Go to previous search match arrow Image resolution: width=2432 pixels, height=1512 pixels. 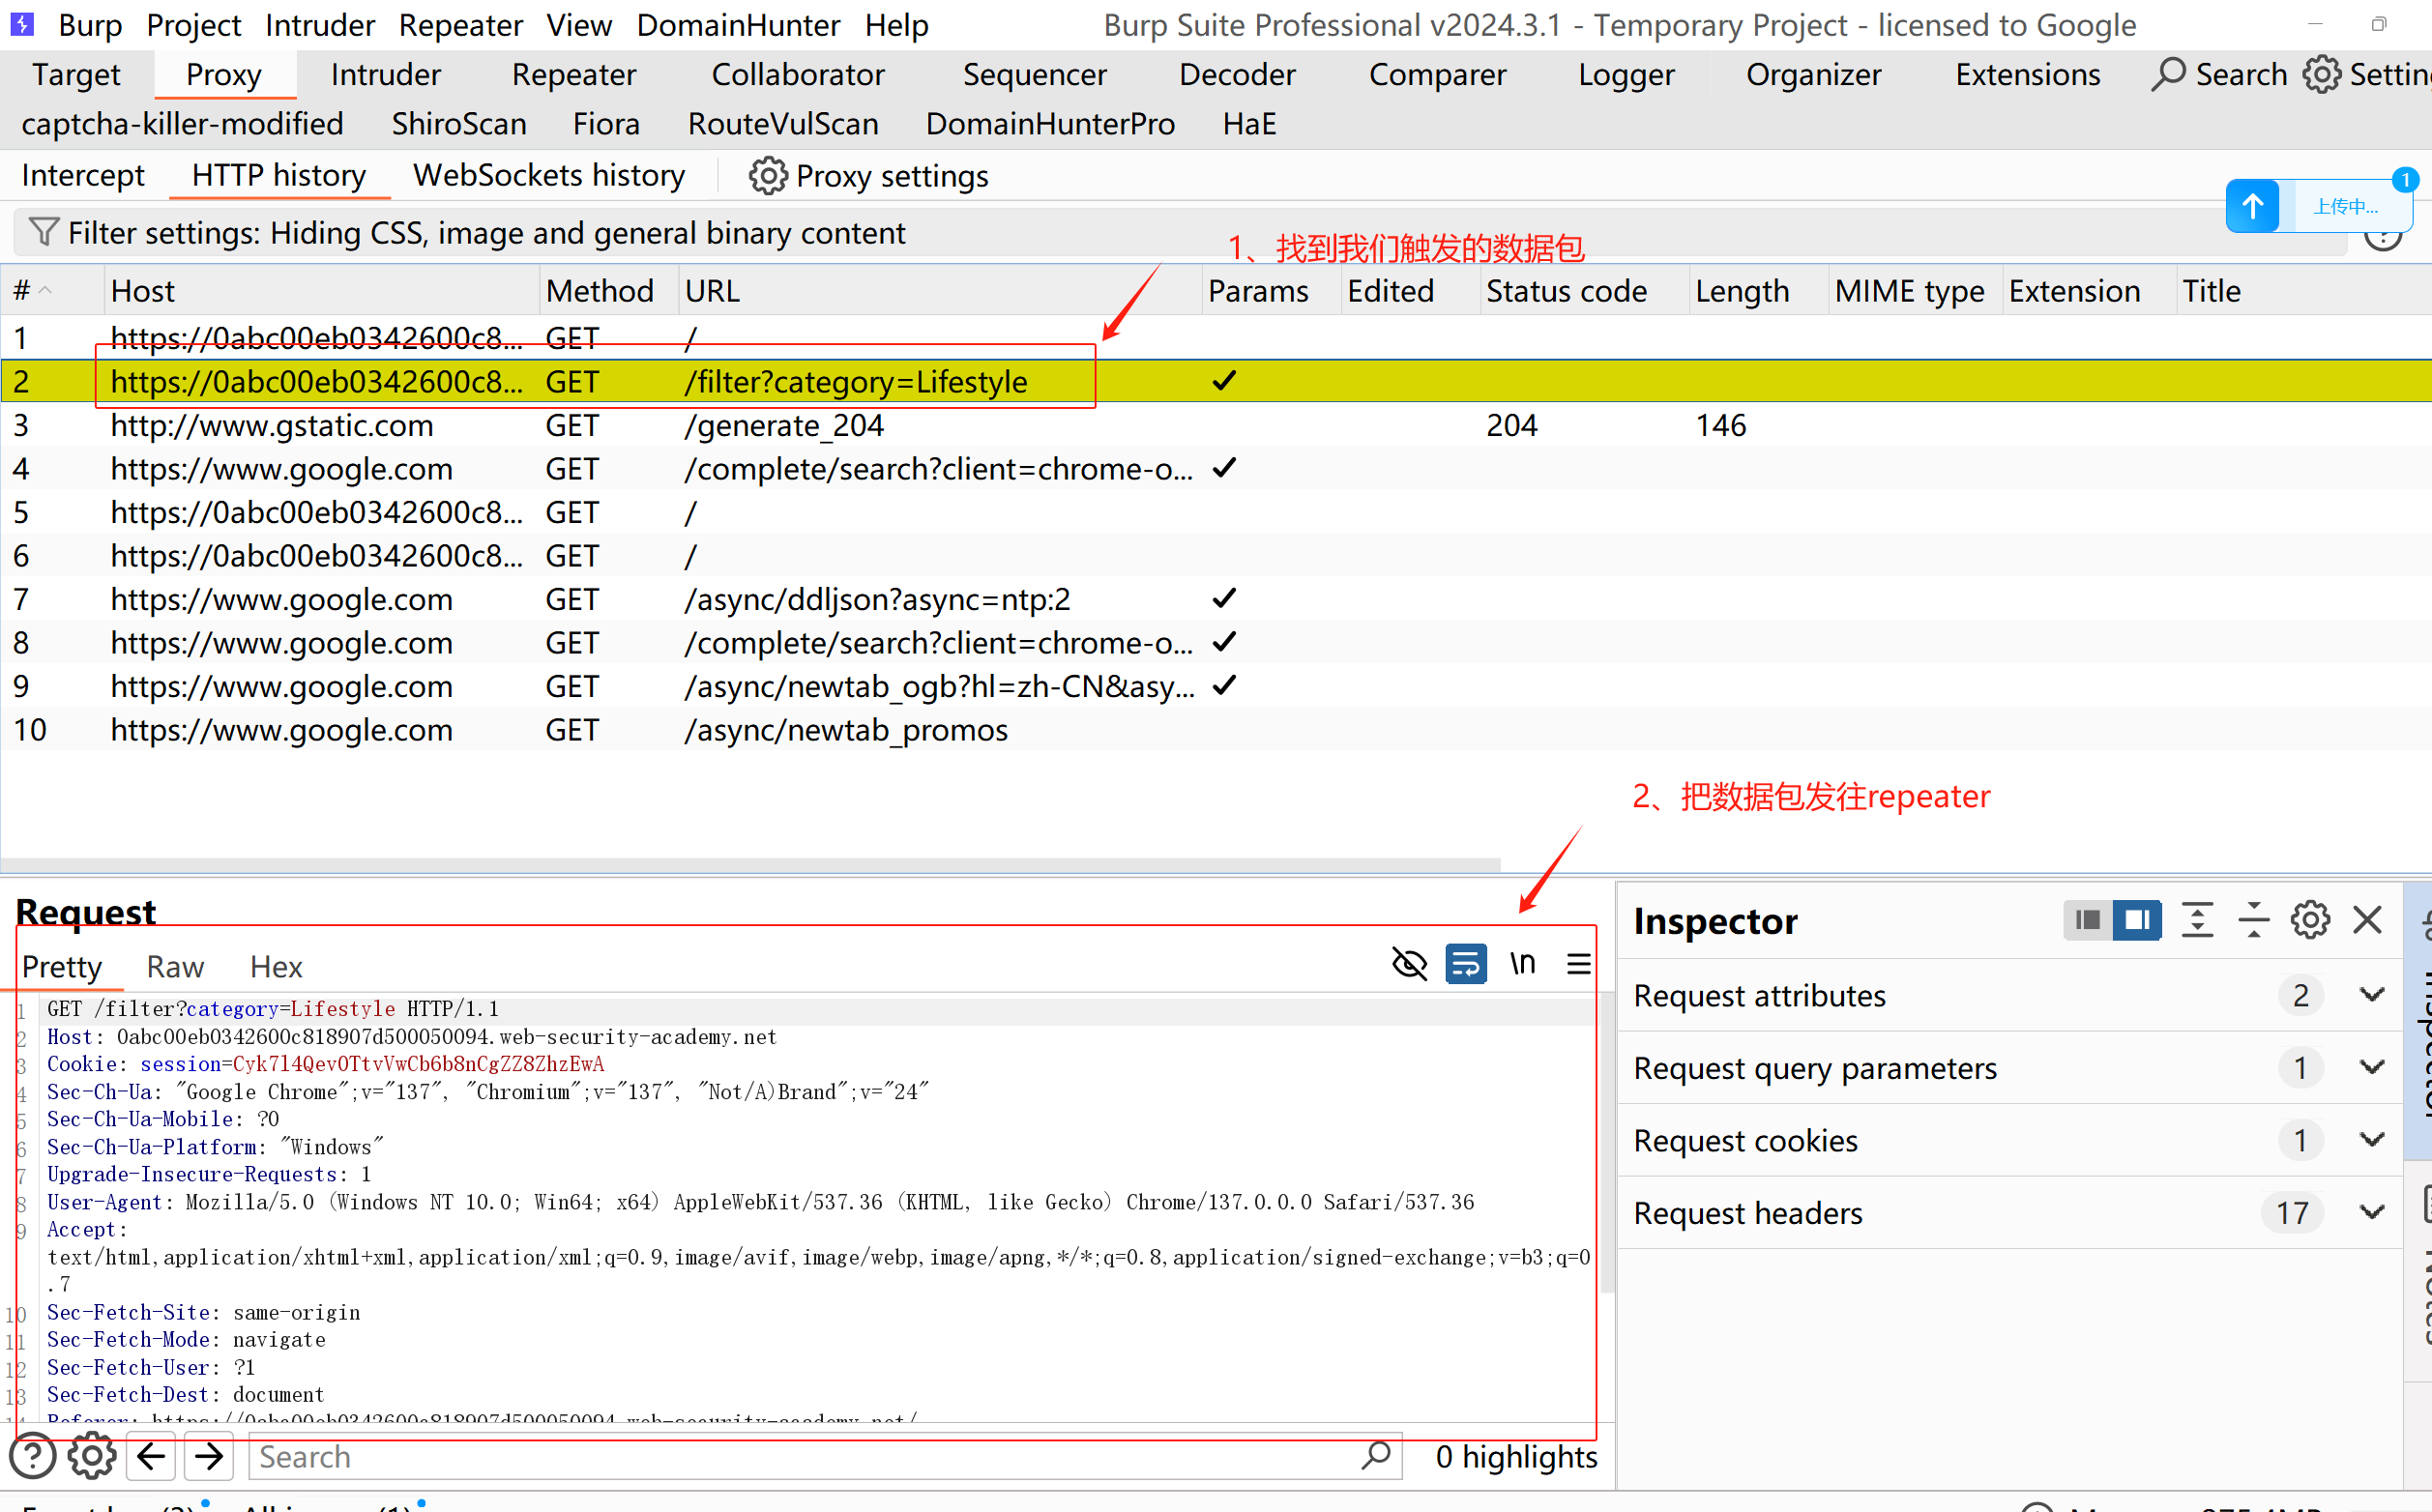tap(152, 1457)
